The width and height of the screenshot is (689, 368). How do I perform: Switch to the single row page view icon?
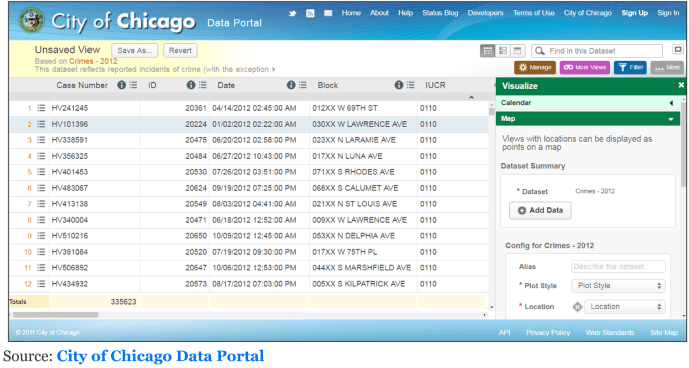tap(518, 51)
